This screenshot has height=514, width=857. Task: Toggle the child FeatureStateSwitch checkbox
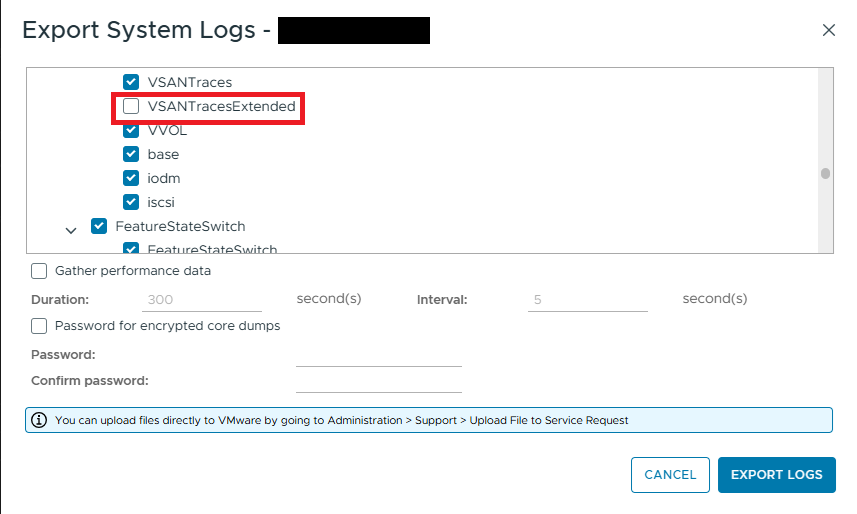pos(131,248)
